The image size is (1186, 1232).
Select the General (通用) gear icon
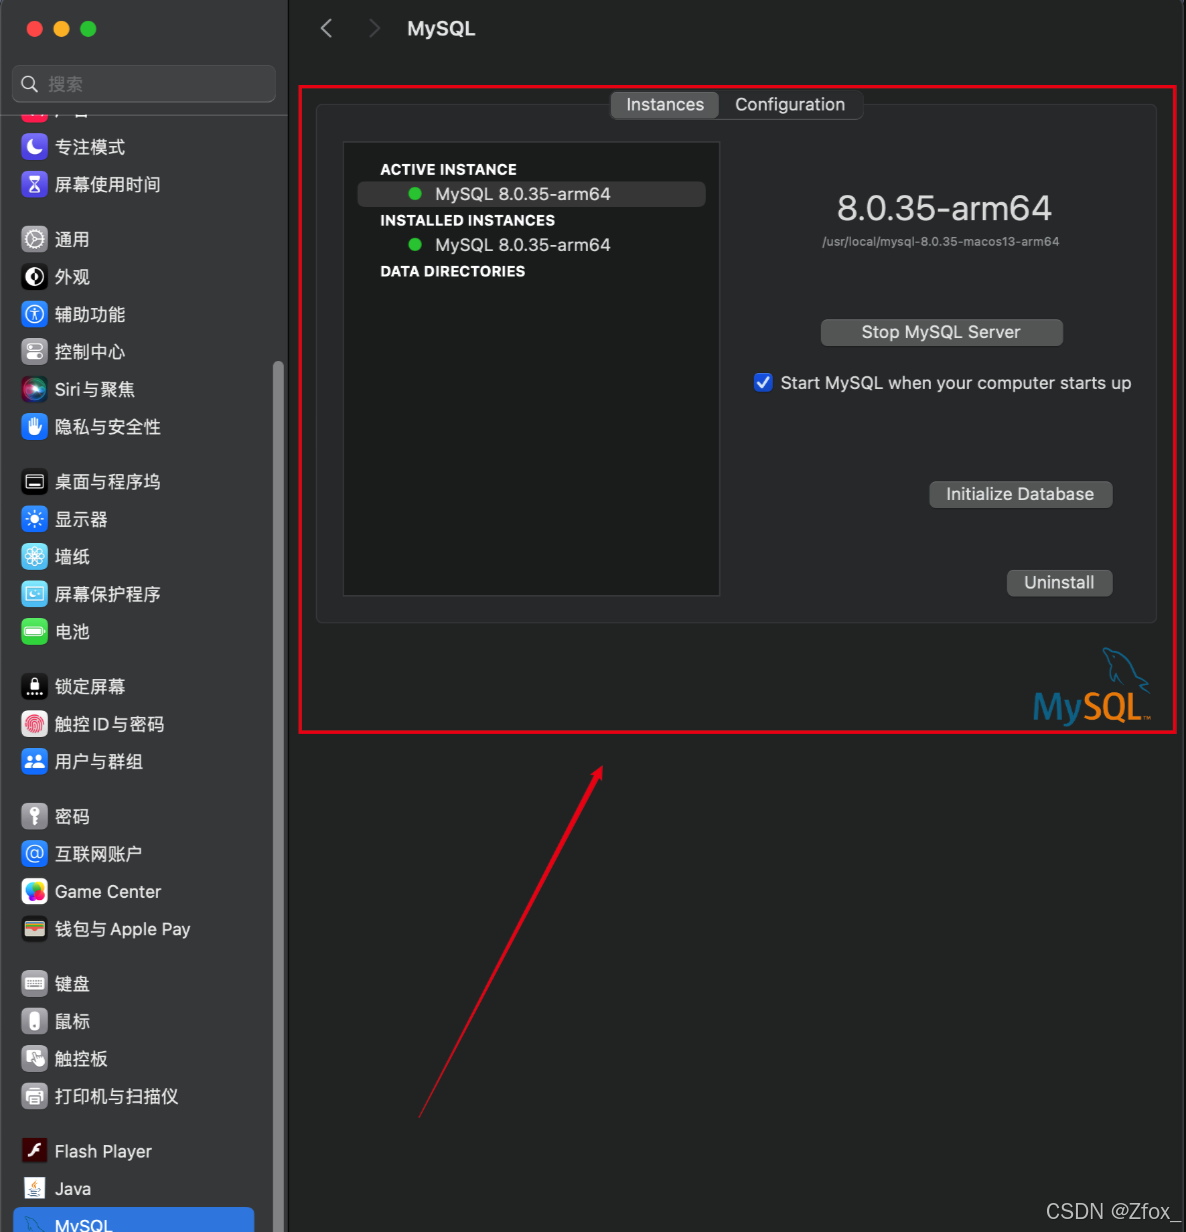coord(35,239)
